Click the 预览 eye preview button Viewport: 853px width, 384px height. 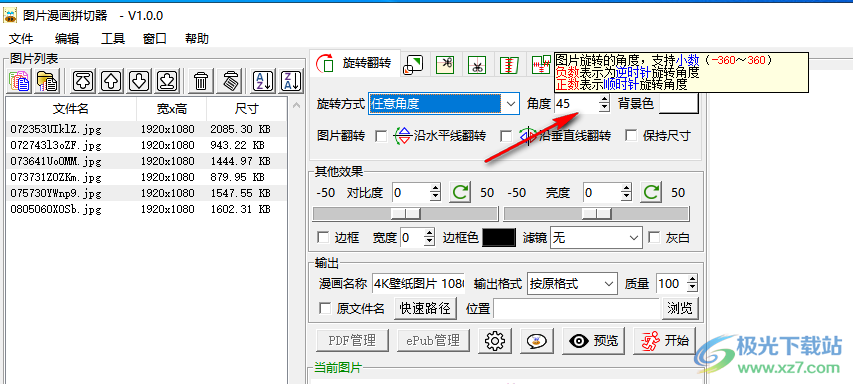(594, 340)
